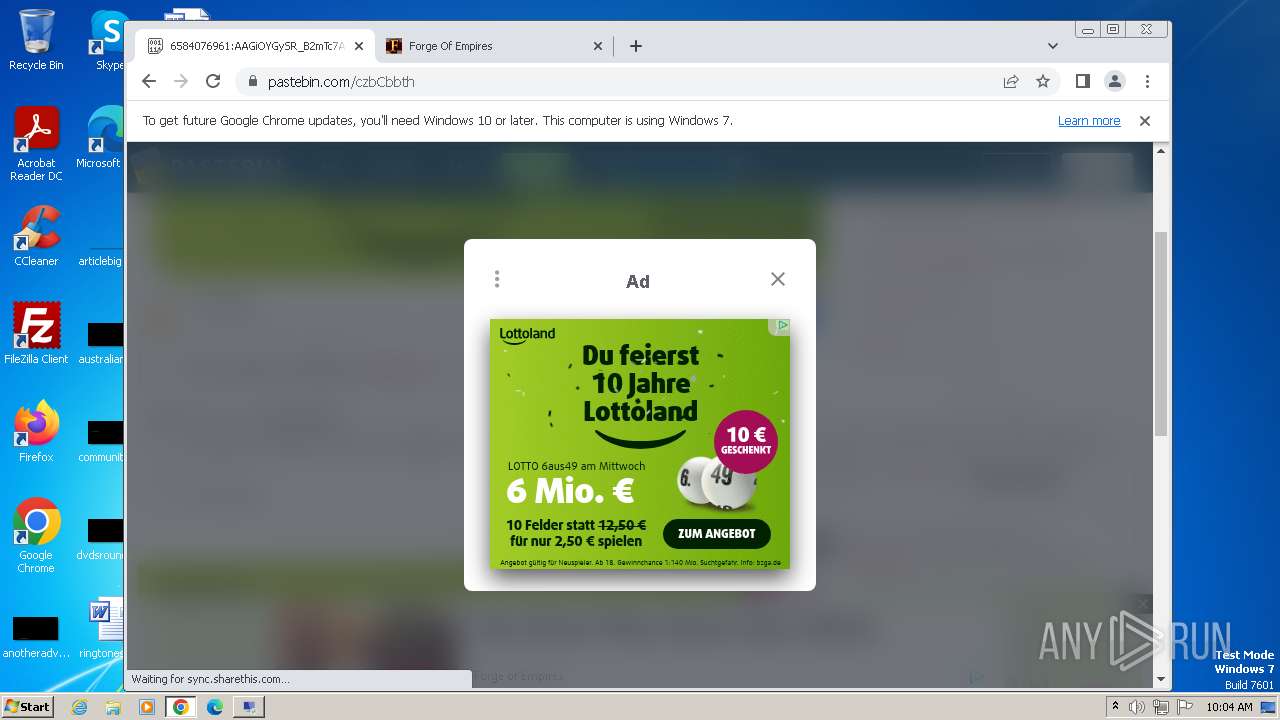The width and height of the screenshot is (1280, 720).
Task: Click the page vertical scrollbar thumb
Action: click(1161, 333)
